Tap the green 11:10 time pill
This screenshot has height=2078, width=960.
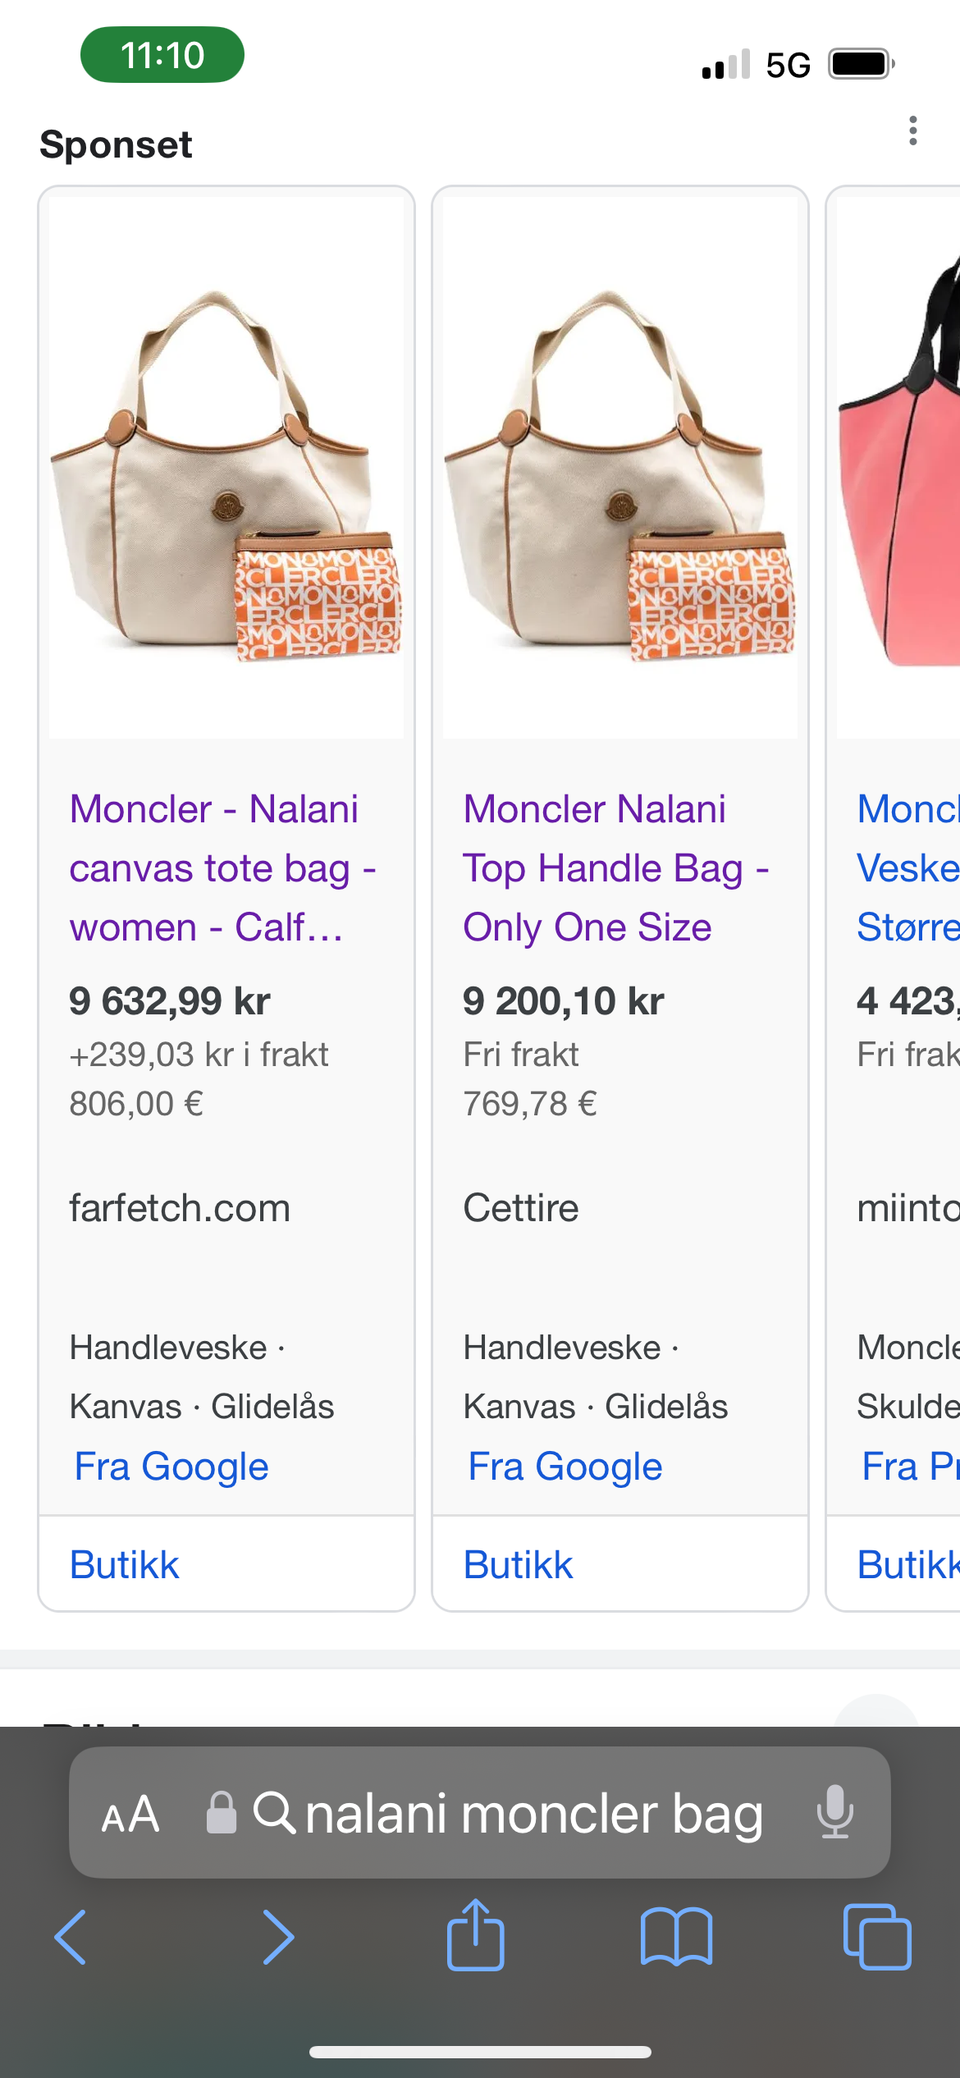tap(162, 55)
